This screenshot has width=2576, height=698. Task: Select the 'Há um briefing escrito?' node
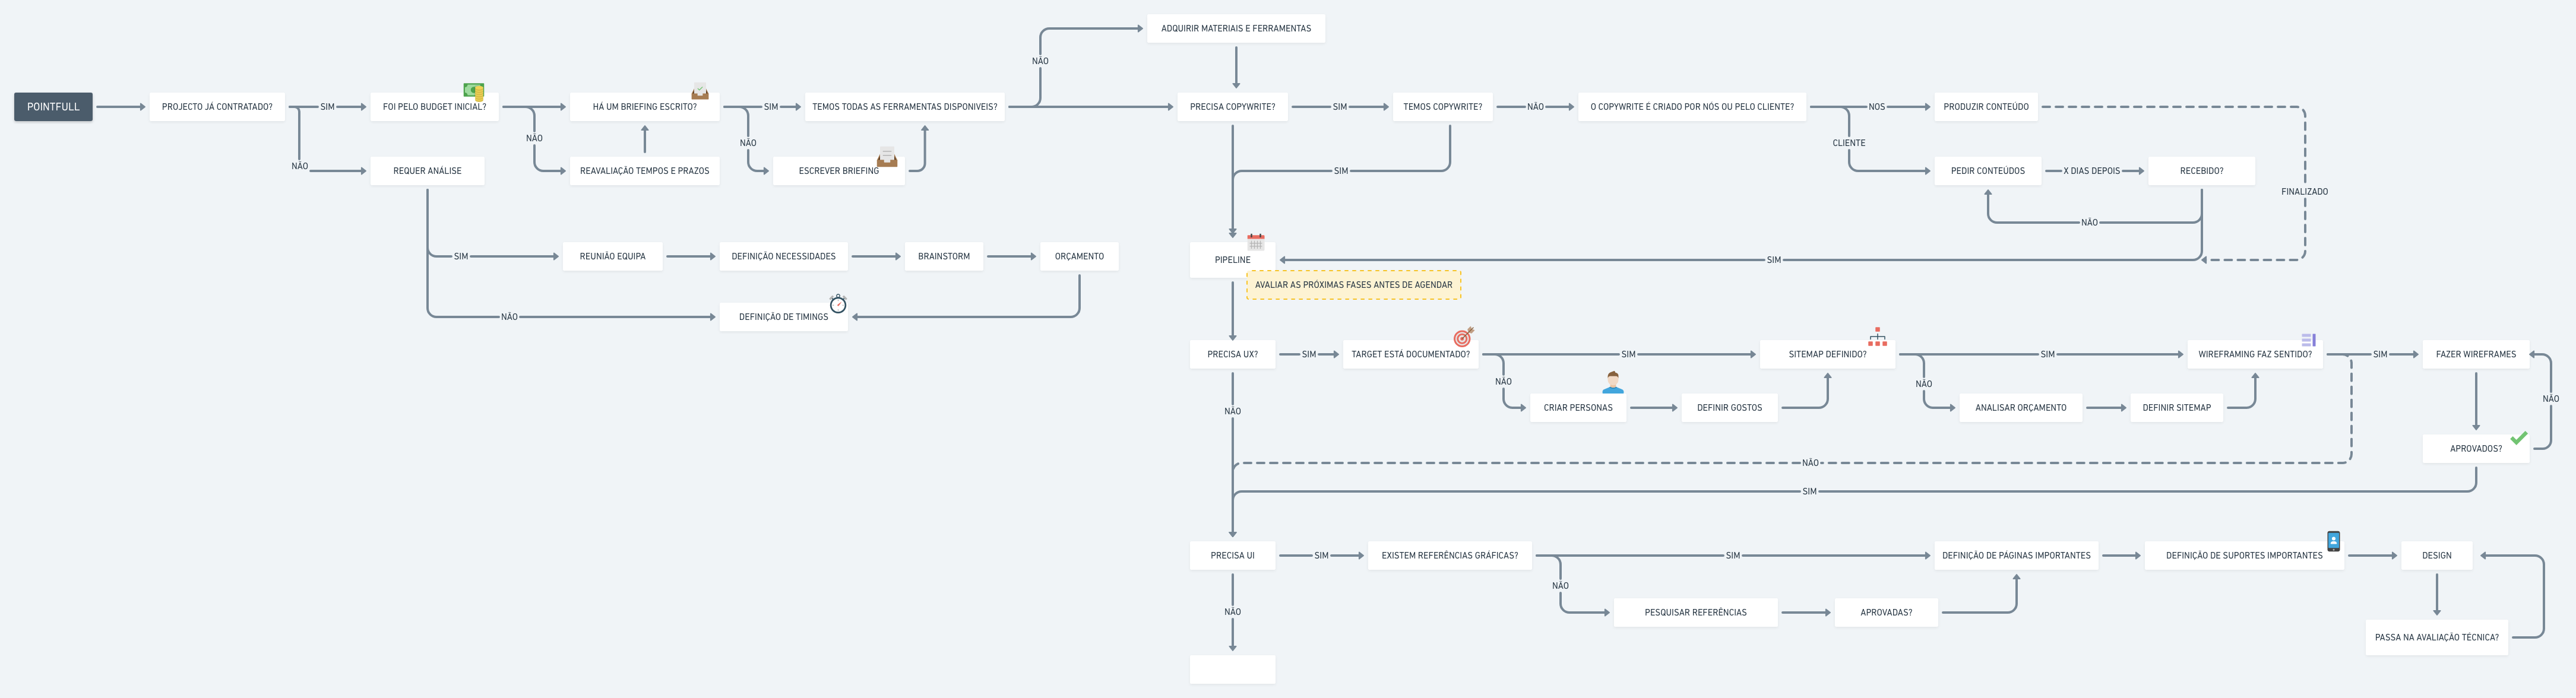(x=645, y=107)
